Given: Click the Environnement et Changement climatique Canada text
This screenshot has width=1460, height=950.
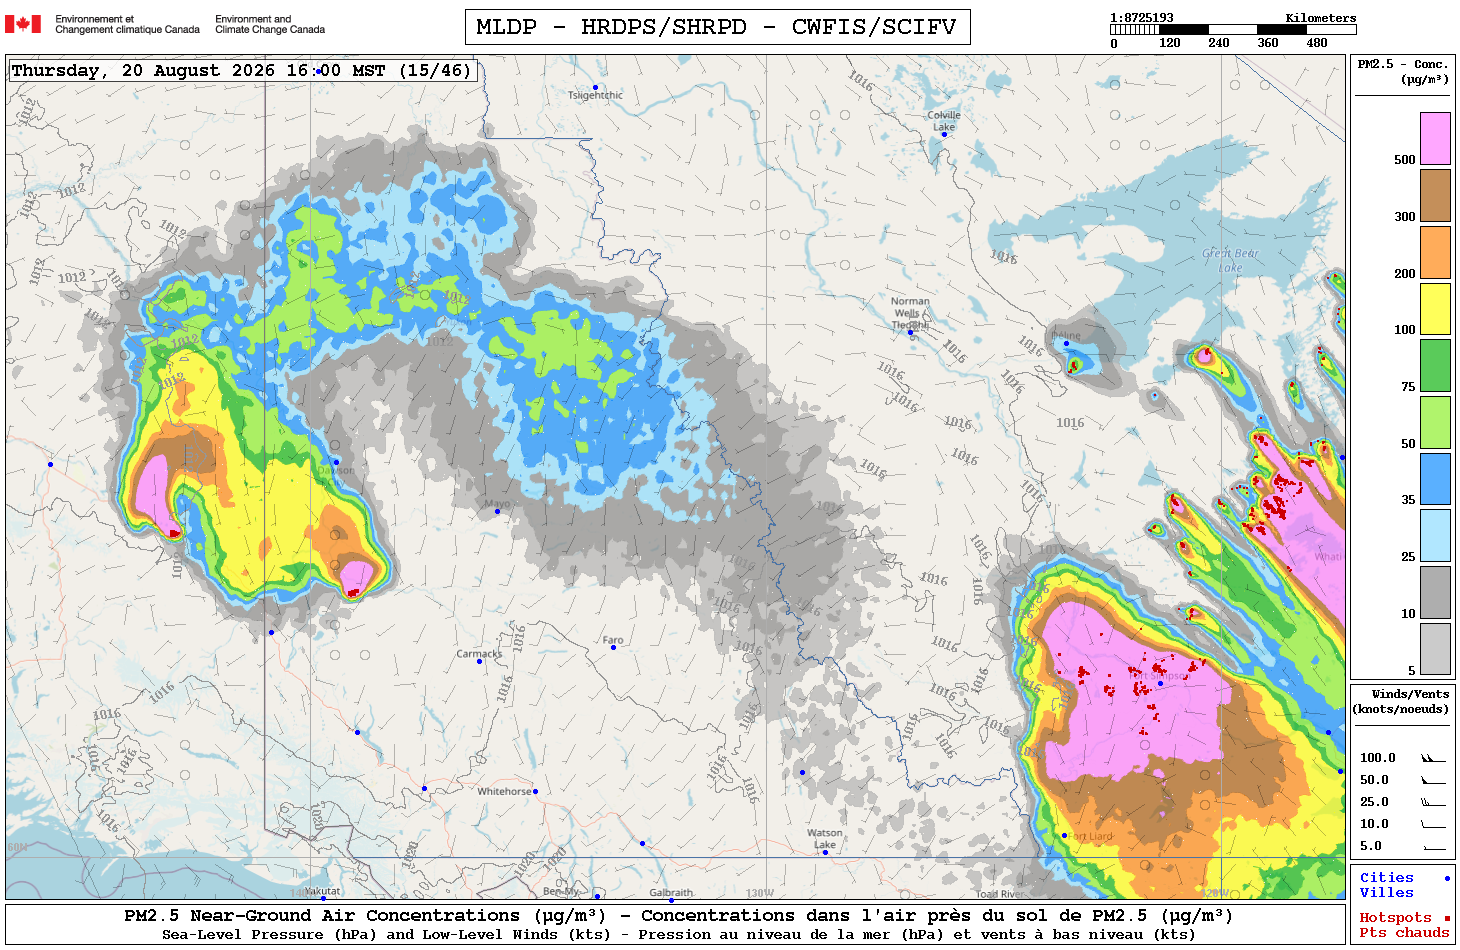Looking at the screenshot, I should (127, 24).
